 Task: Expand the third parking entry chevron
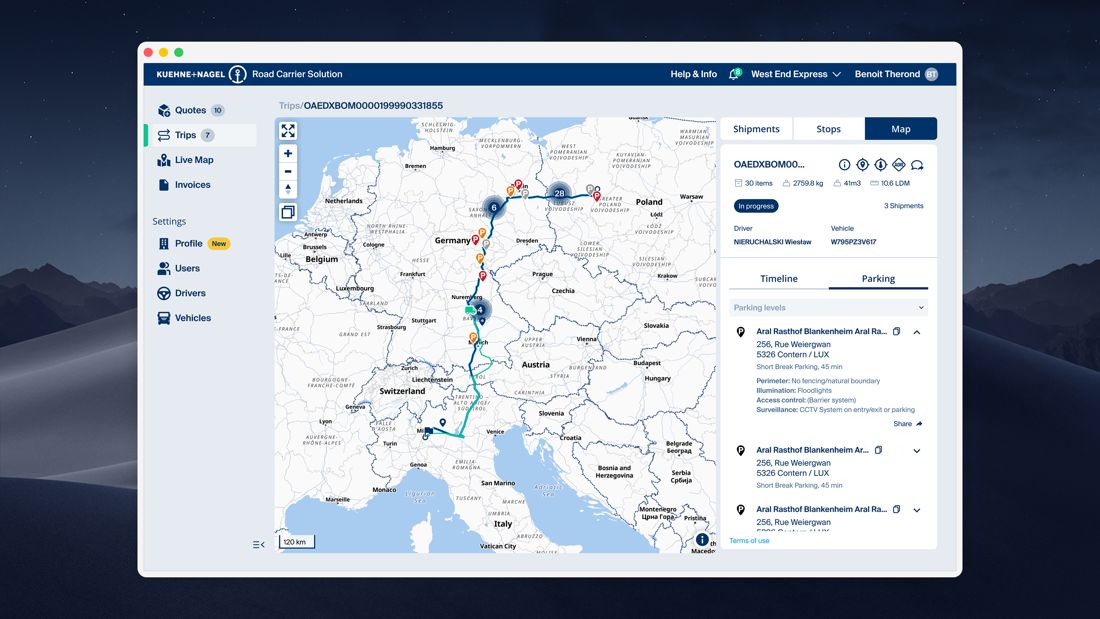(917, 510)
